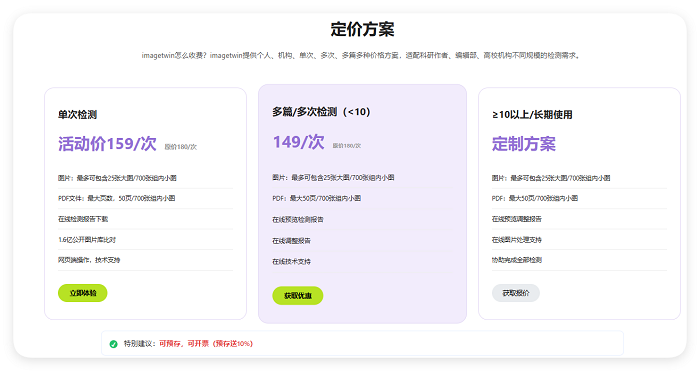Screen dimensions: 700x371
Task: Click 在线检测报告下载 feature text
Action: pyautogui.click(x=83, y=219)
